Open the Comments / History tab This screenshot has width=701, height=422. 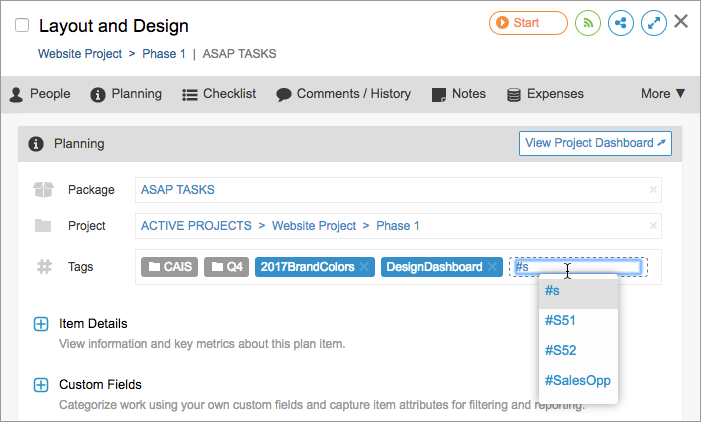pos(343,94)
